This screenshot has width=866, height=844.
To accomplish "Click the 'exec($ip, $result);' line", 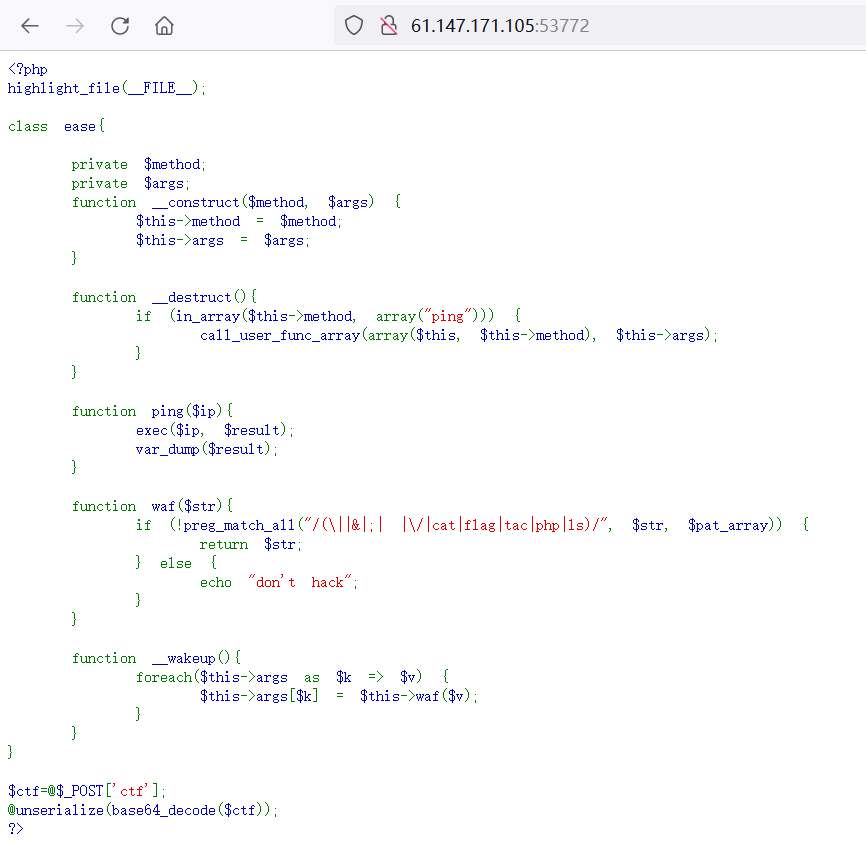I will [215, 430].
